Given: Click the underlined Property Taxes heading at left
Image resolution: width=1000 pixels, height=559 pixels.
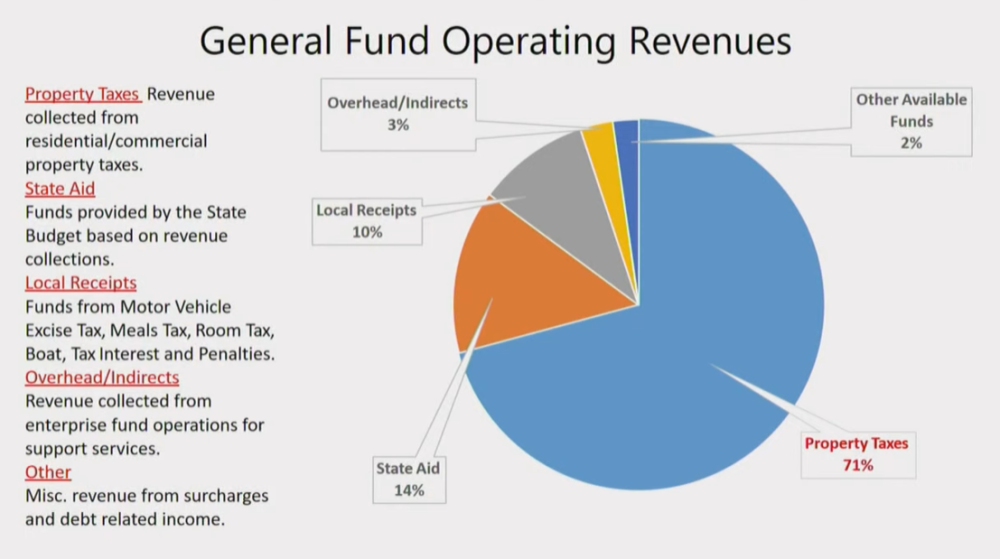Looking at the screenshot, I should click(x=82, y=94).
